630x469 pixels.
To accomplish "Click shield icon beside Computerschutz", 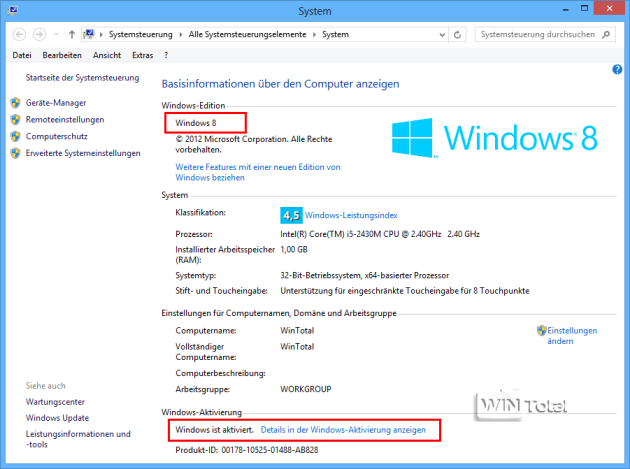I will click(15, 136).
